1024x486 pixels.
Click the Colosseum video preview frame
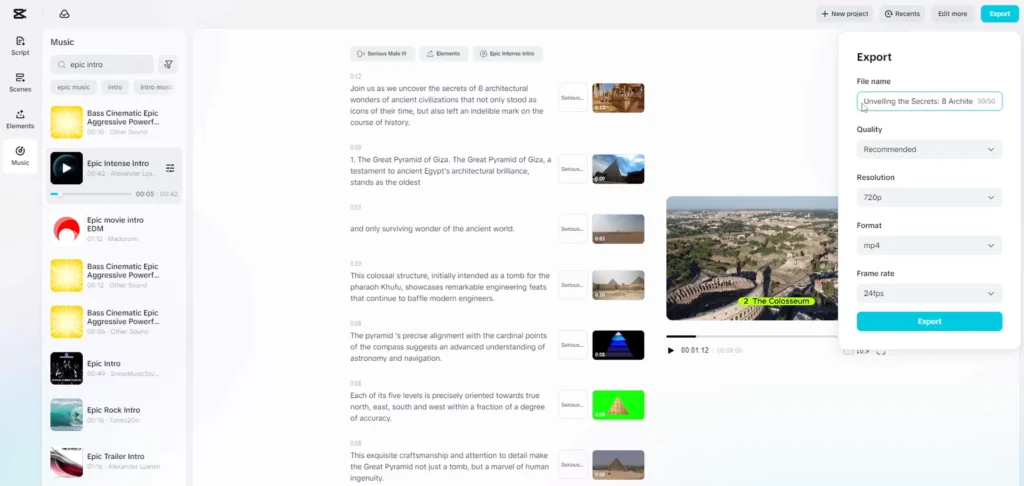(x=752, y=258)
